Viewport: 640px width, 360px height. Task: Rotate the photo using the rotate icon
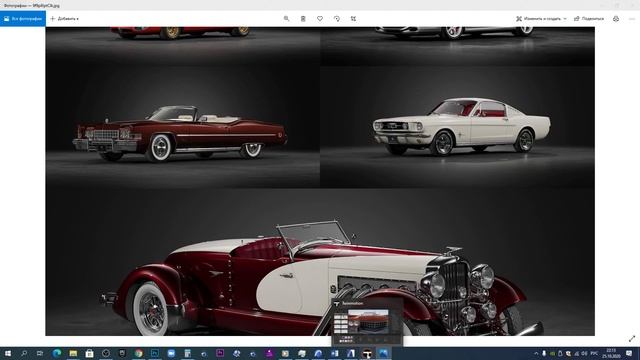point(337,19)
